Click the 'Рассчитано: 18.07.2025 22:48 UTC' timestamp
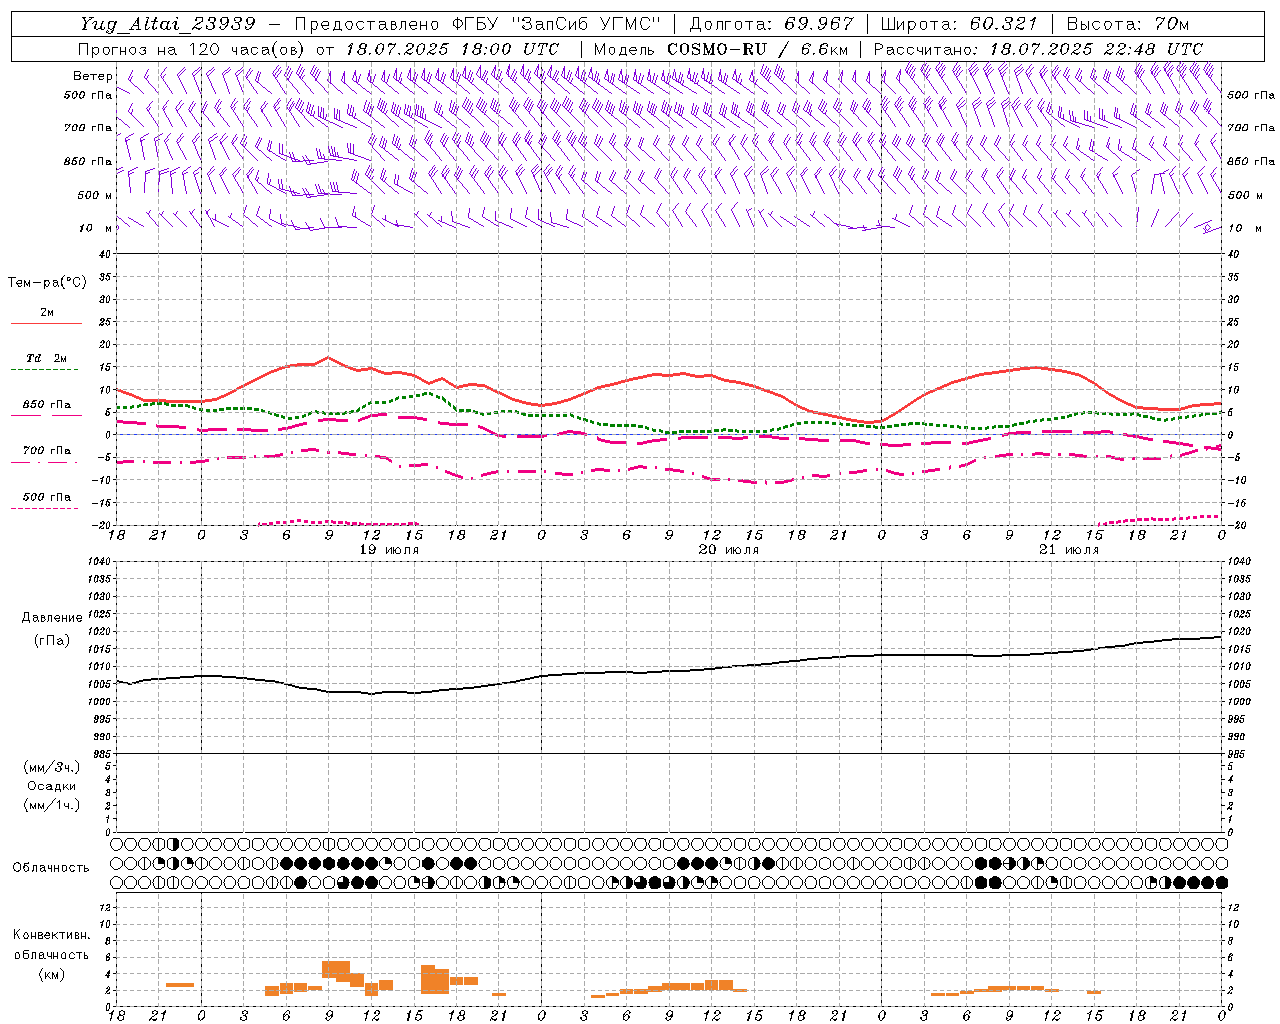The width and height of the screenshot is (1280, 1024). coord(1038,49)
